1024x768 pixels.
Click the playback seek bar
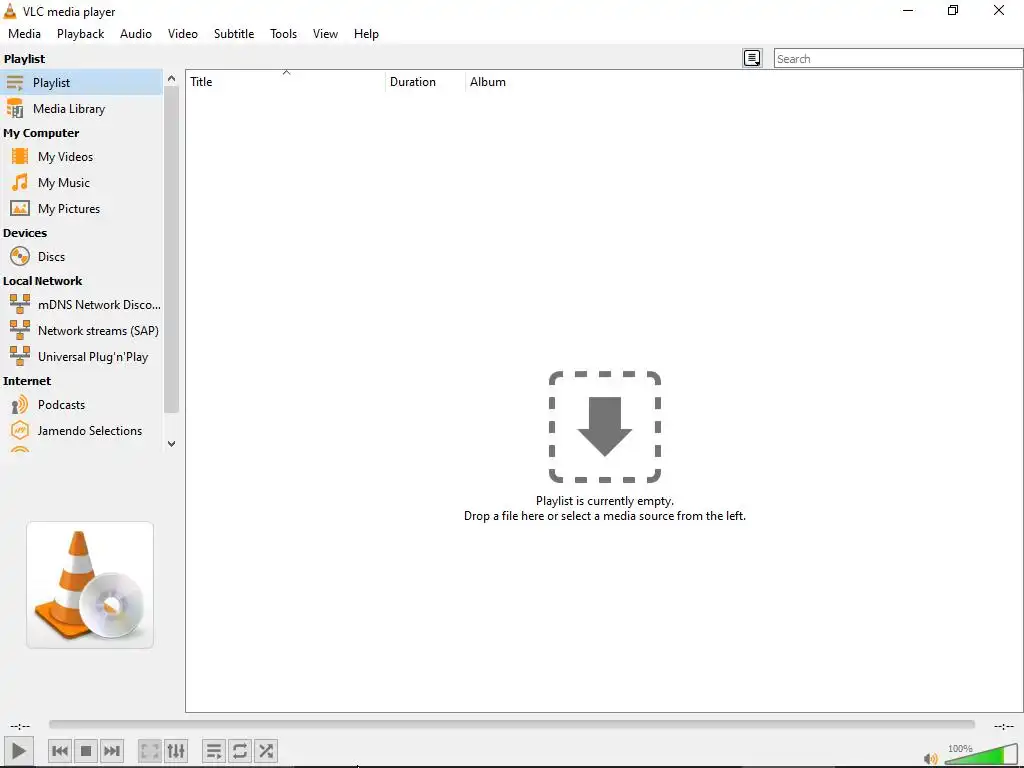point(511,724)
